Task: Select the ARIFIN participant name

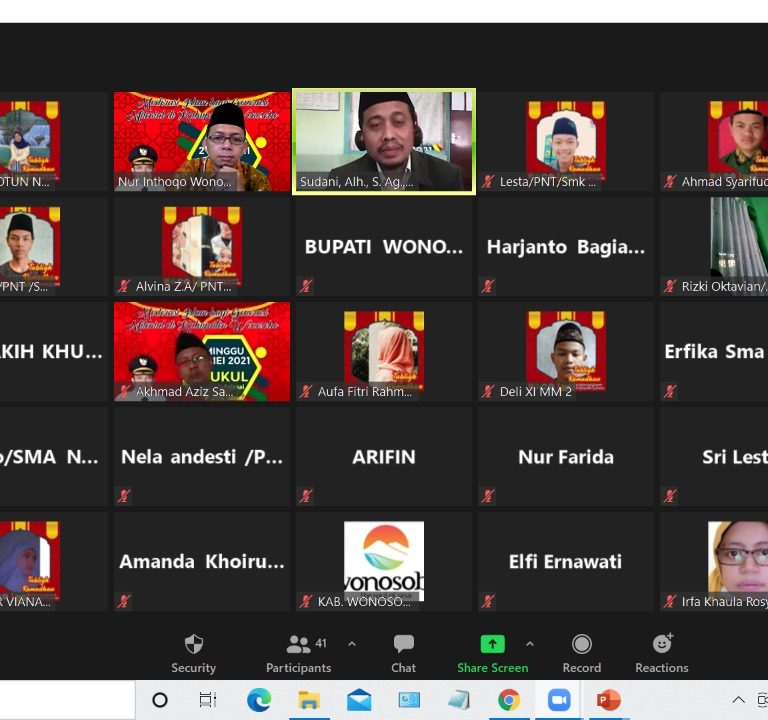Action: [x=384, y=457]
